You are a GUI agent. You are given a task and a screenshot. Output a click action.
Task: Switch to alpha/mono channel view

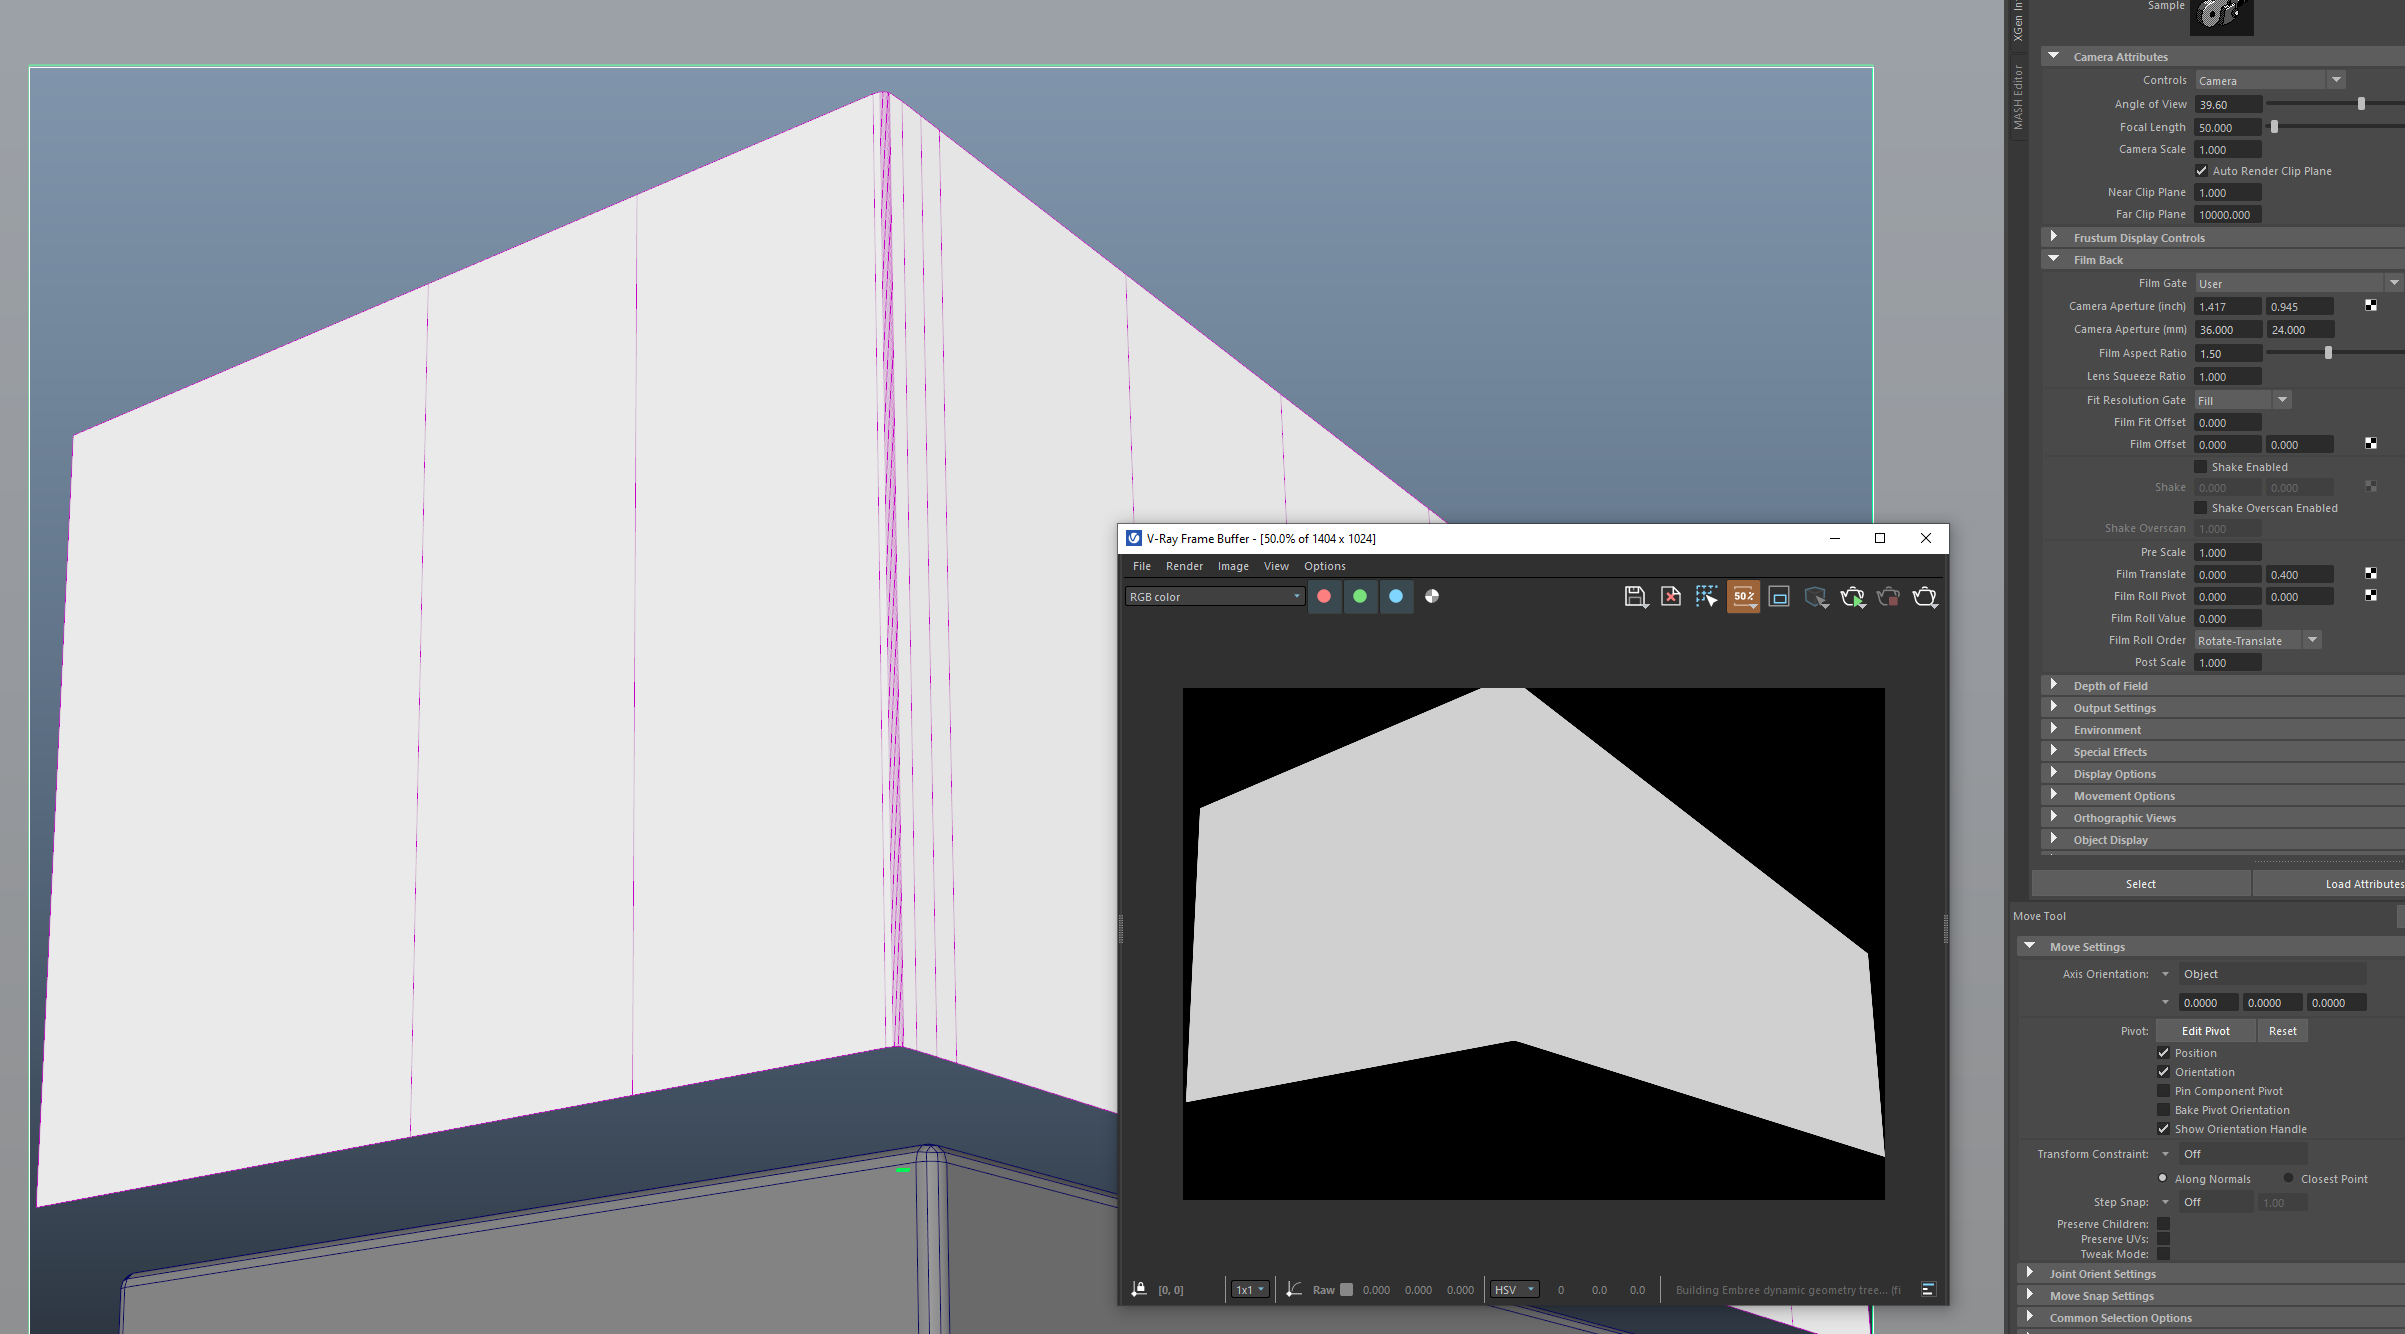pos(1432,596)
